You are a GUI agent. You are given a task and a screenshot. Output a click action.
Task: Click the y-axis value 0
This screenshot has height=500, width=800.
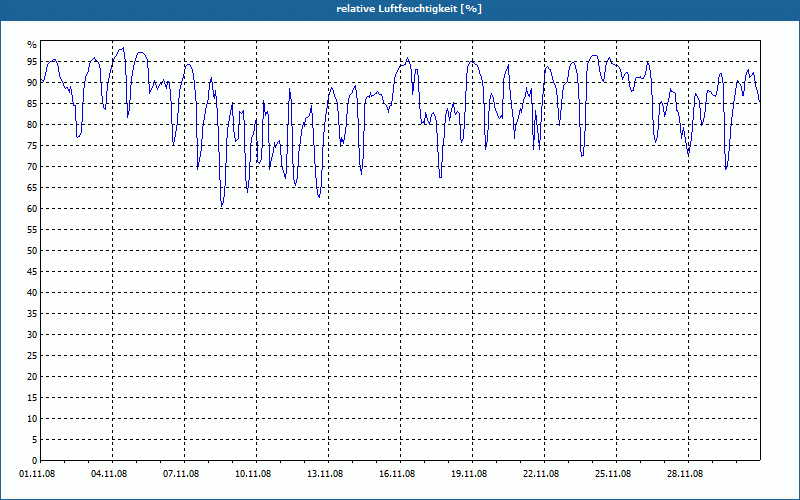[35, 461]
